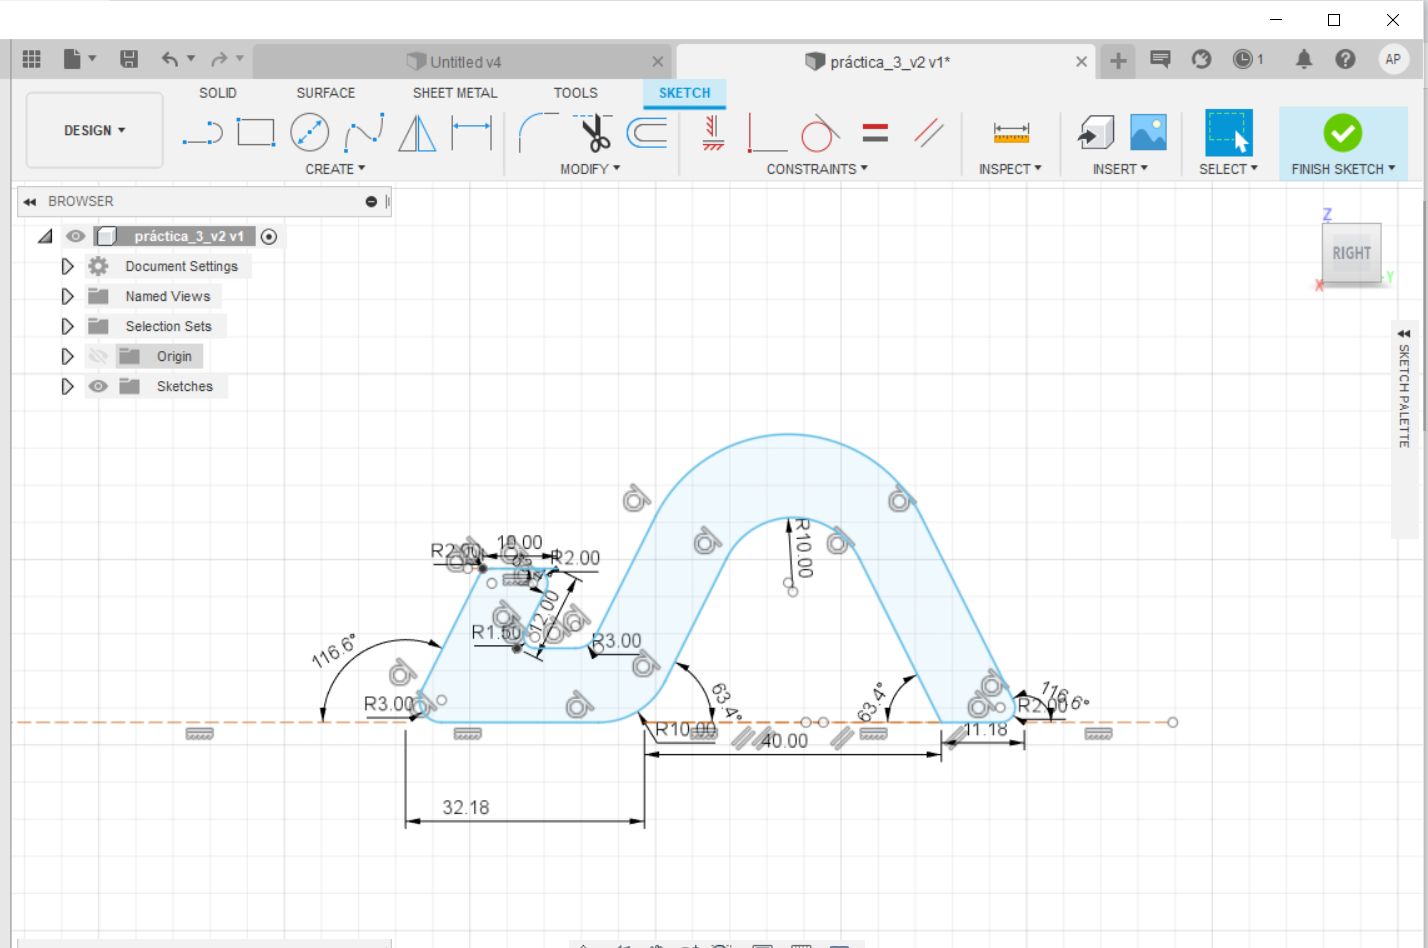Viewport: 1428px width, 948px height.
Task: Toggle Sketches folder visibility
Action: [x=98, y=386]
